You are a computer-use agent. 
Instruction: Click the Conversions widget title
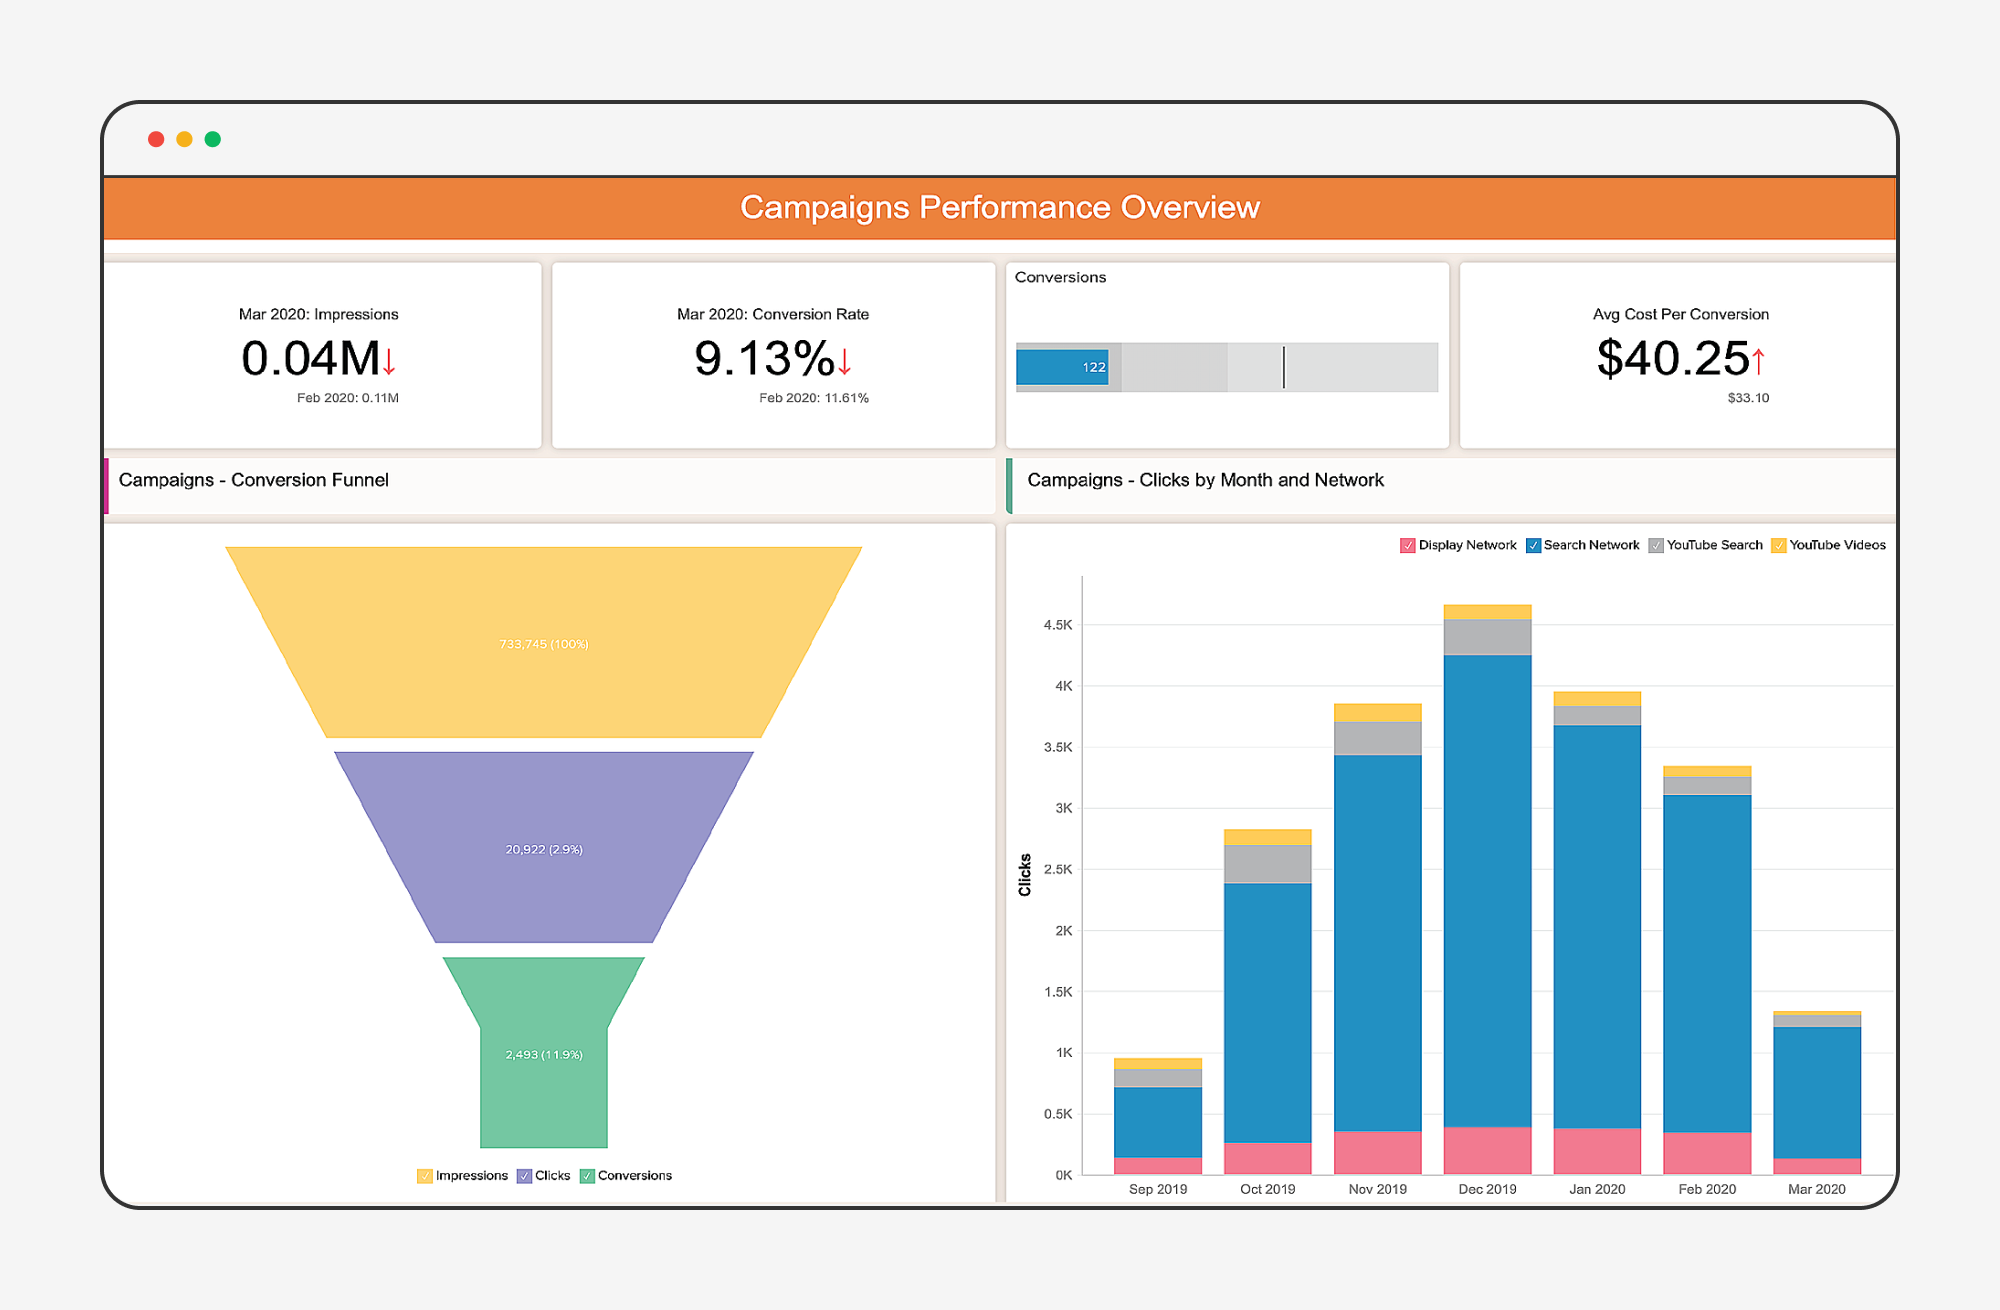point(1060,277)
